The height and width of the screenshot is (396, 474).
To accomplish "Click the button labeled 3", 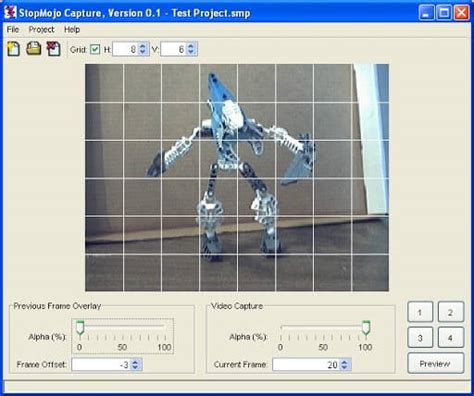I will [420, 338].
